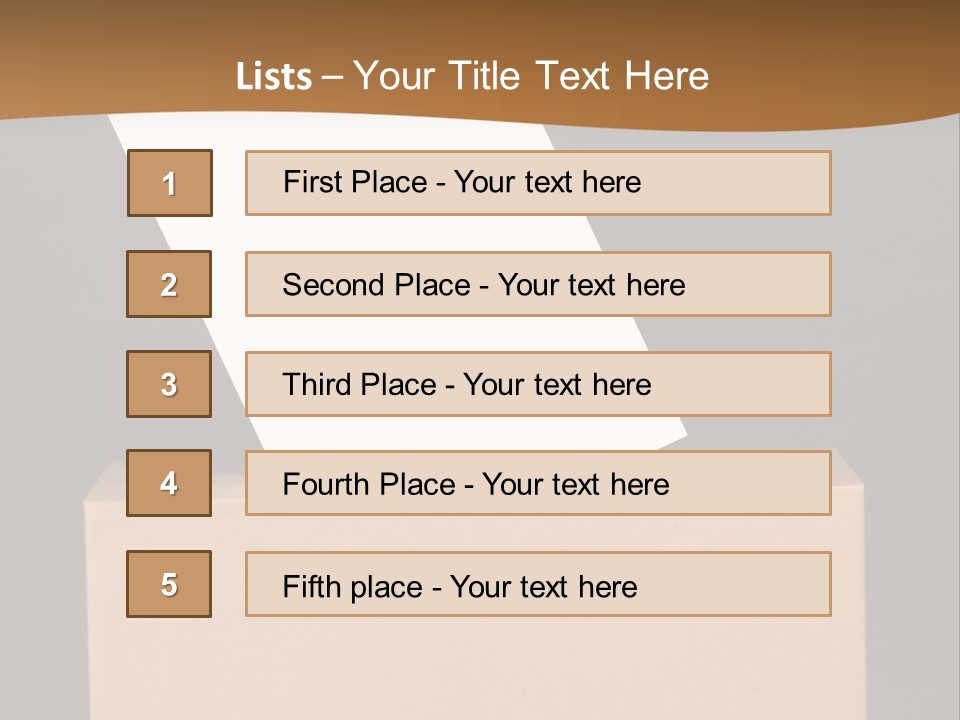Click the number 3 square
Viewport: 960px width, 720px height.
tap(169, 384)
